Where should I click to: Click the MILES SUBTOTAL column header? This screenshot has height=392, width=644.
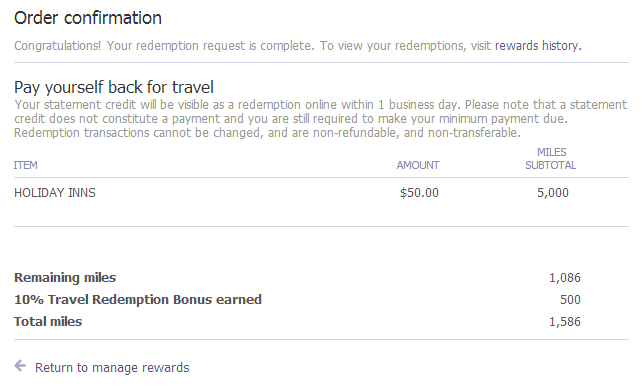(551, 159)
